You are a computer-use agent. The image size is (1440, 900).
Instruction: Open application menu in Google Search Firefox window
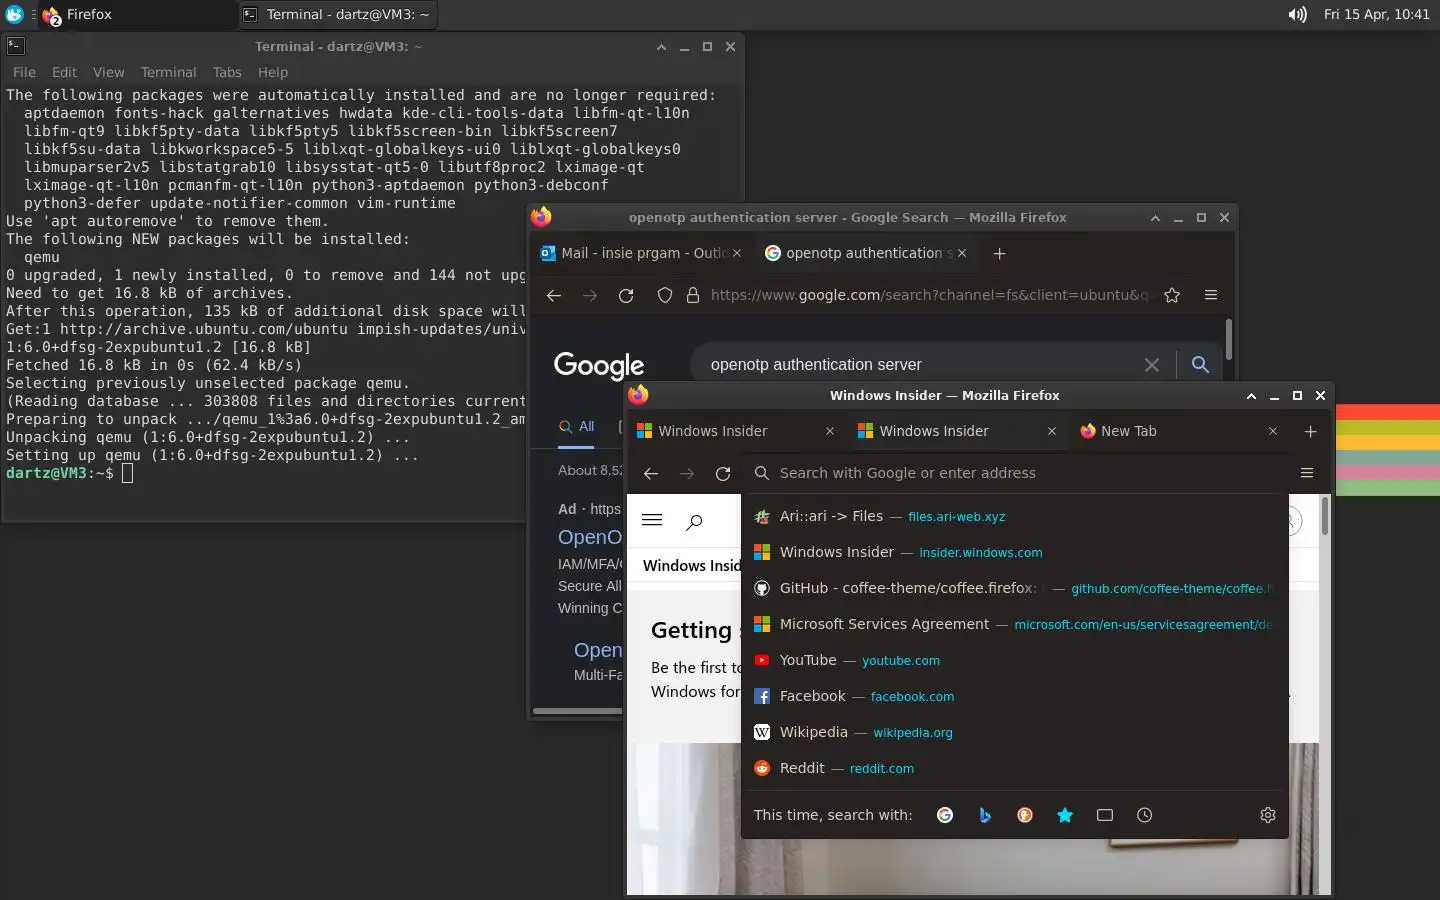click(x=1211, y=295)
